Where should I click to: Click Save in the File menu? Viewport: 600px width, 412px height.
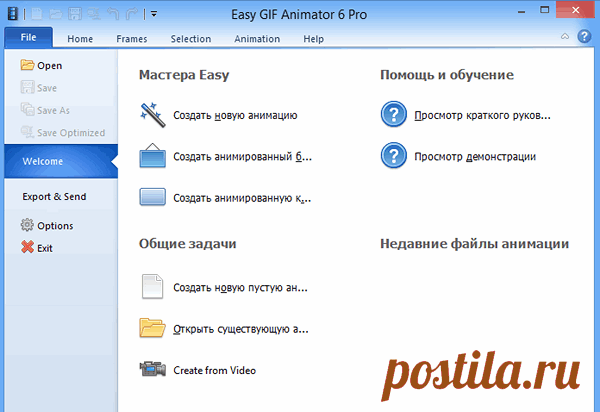[47, 88]
